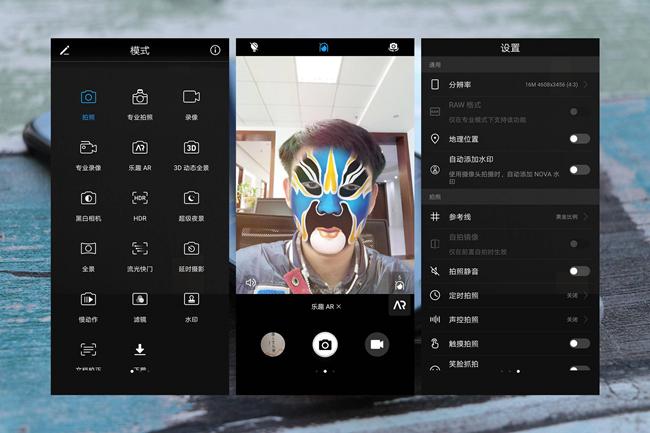Open the 慢动作 slow motion mode
The height and width of the screenshot is (433, 650).
click(x=88, y=299)
